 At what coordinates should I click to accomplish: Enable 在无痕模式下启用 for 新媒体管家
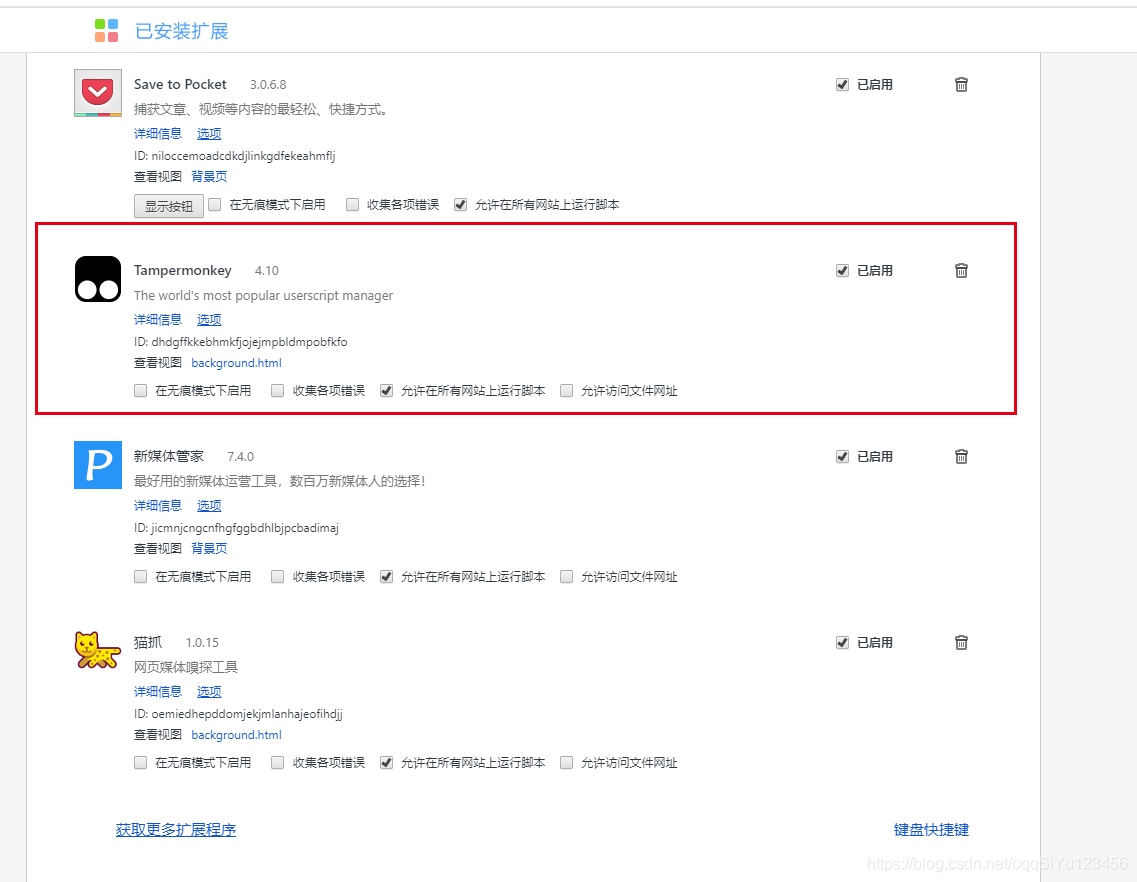coord(141,577)
